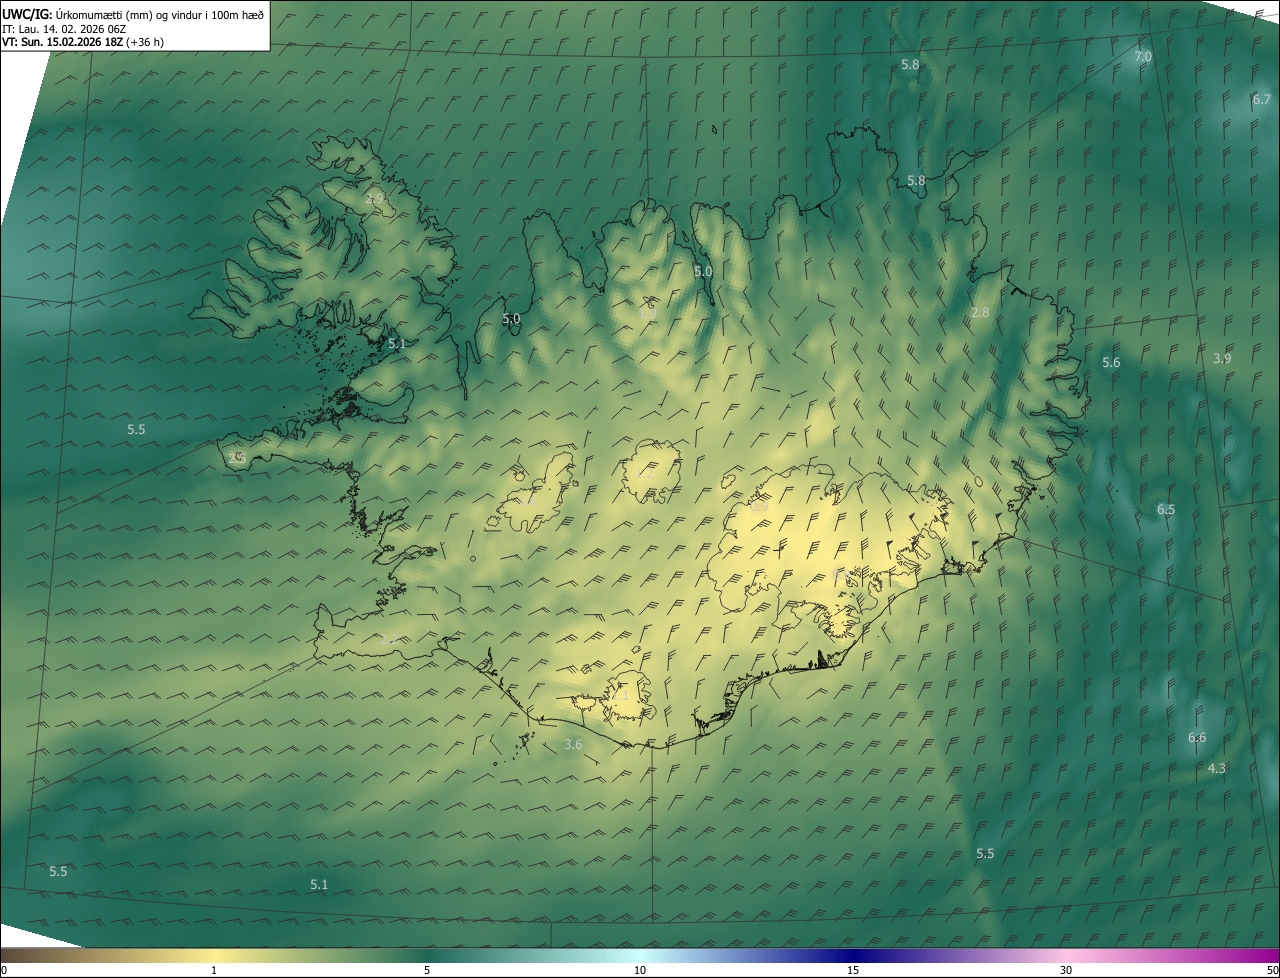
Task: Click the 50 tick on the colour scale
Action: pyautogui.click(x=1272, y=970)
